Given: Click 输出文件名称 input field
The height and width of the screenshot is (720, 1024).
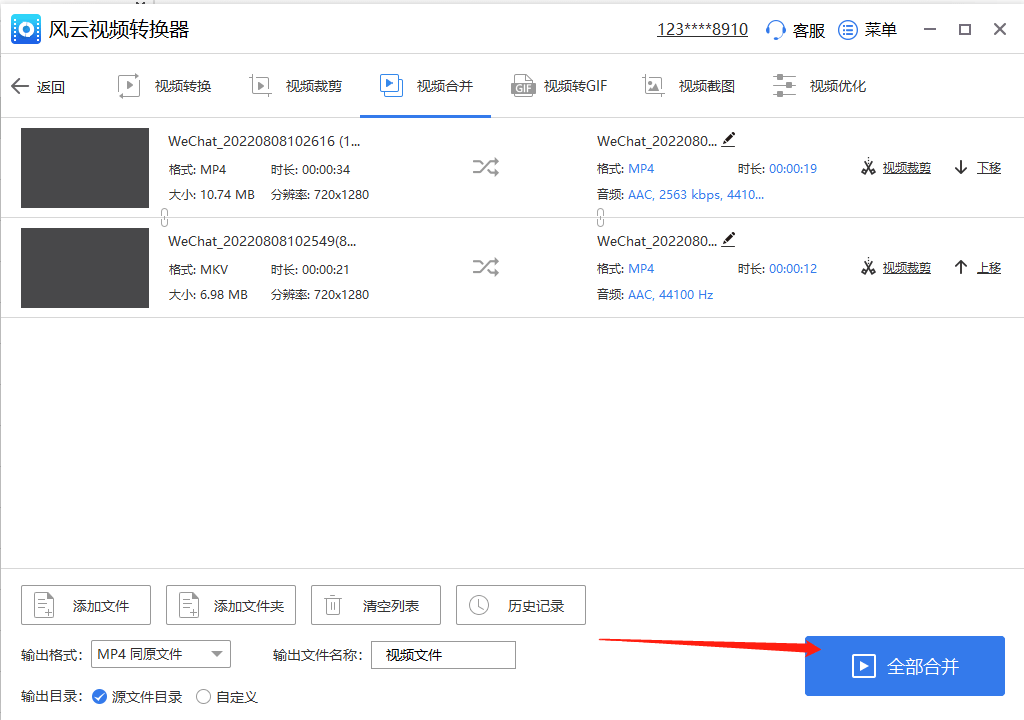Looking at the screenshot, I should point(443,655).
